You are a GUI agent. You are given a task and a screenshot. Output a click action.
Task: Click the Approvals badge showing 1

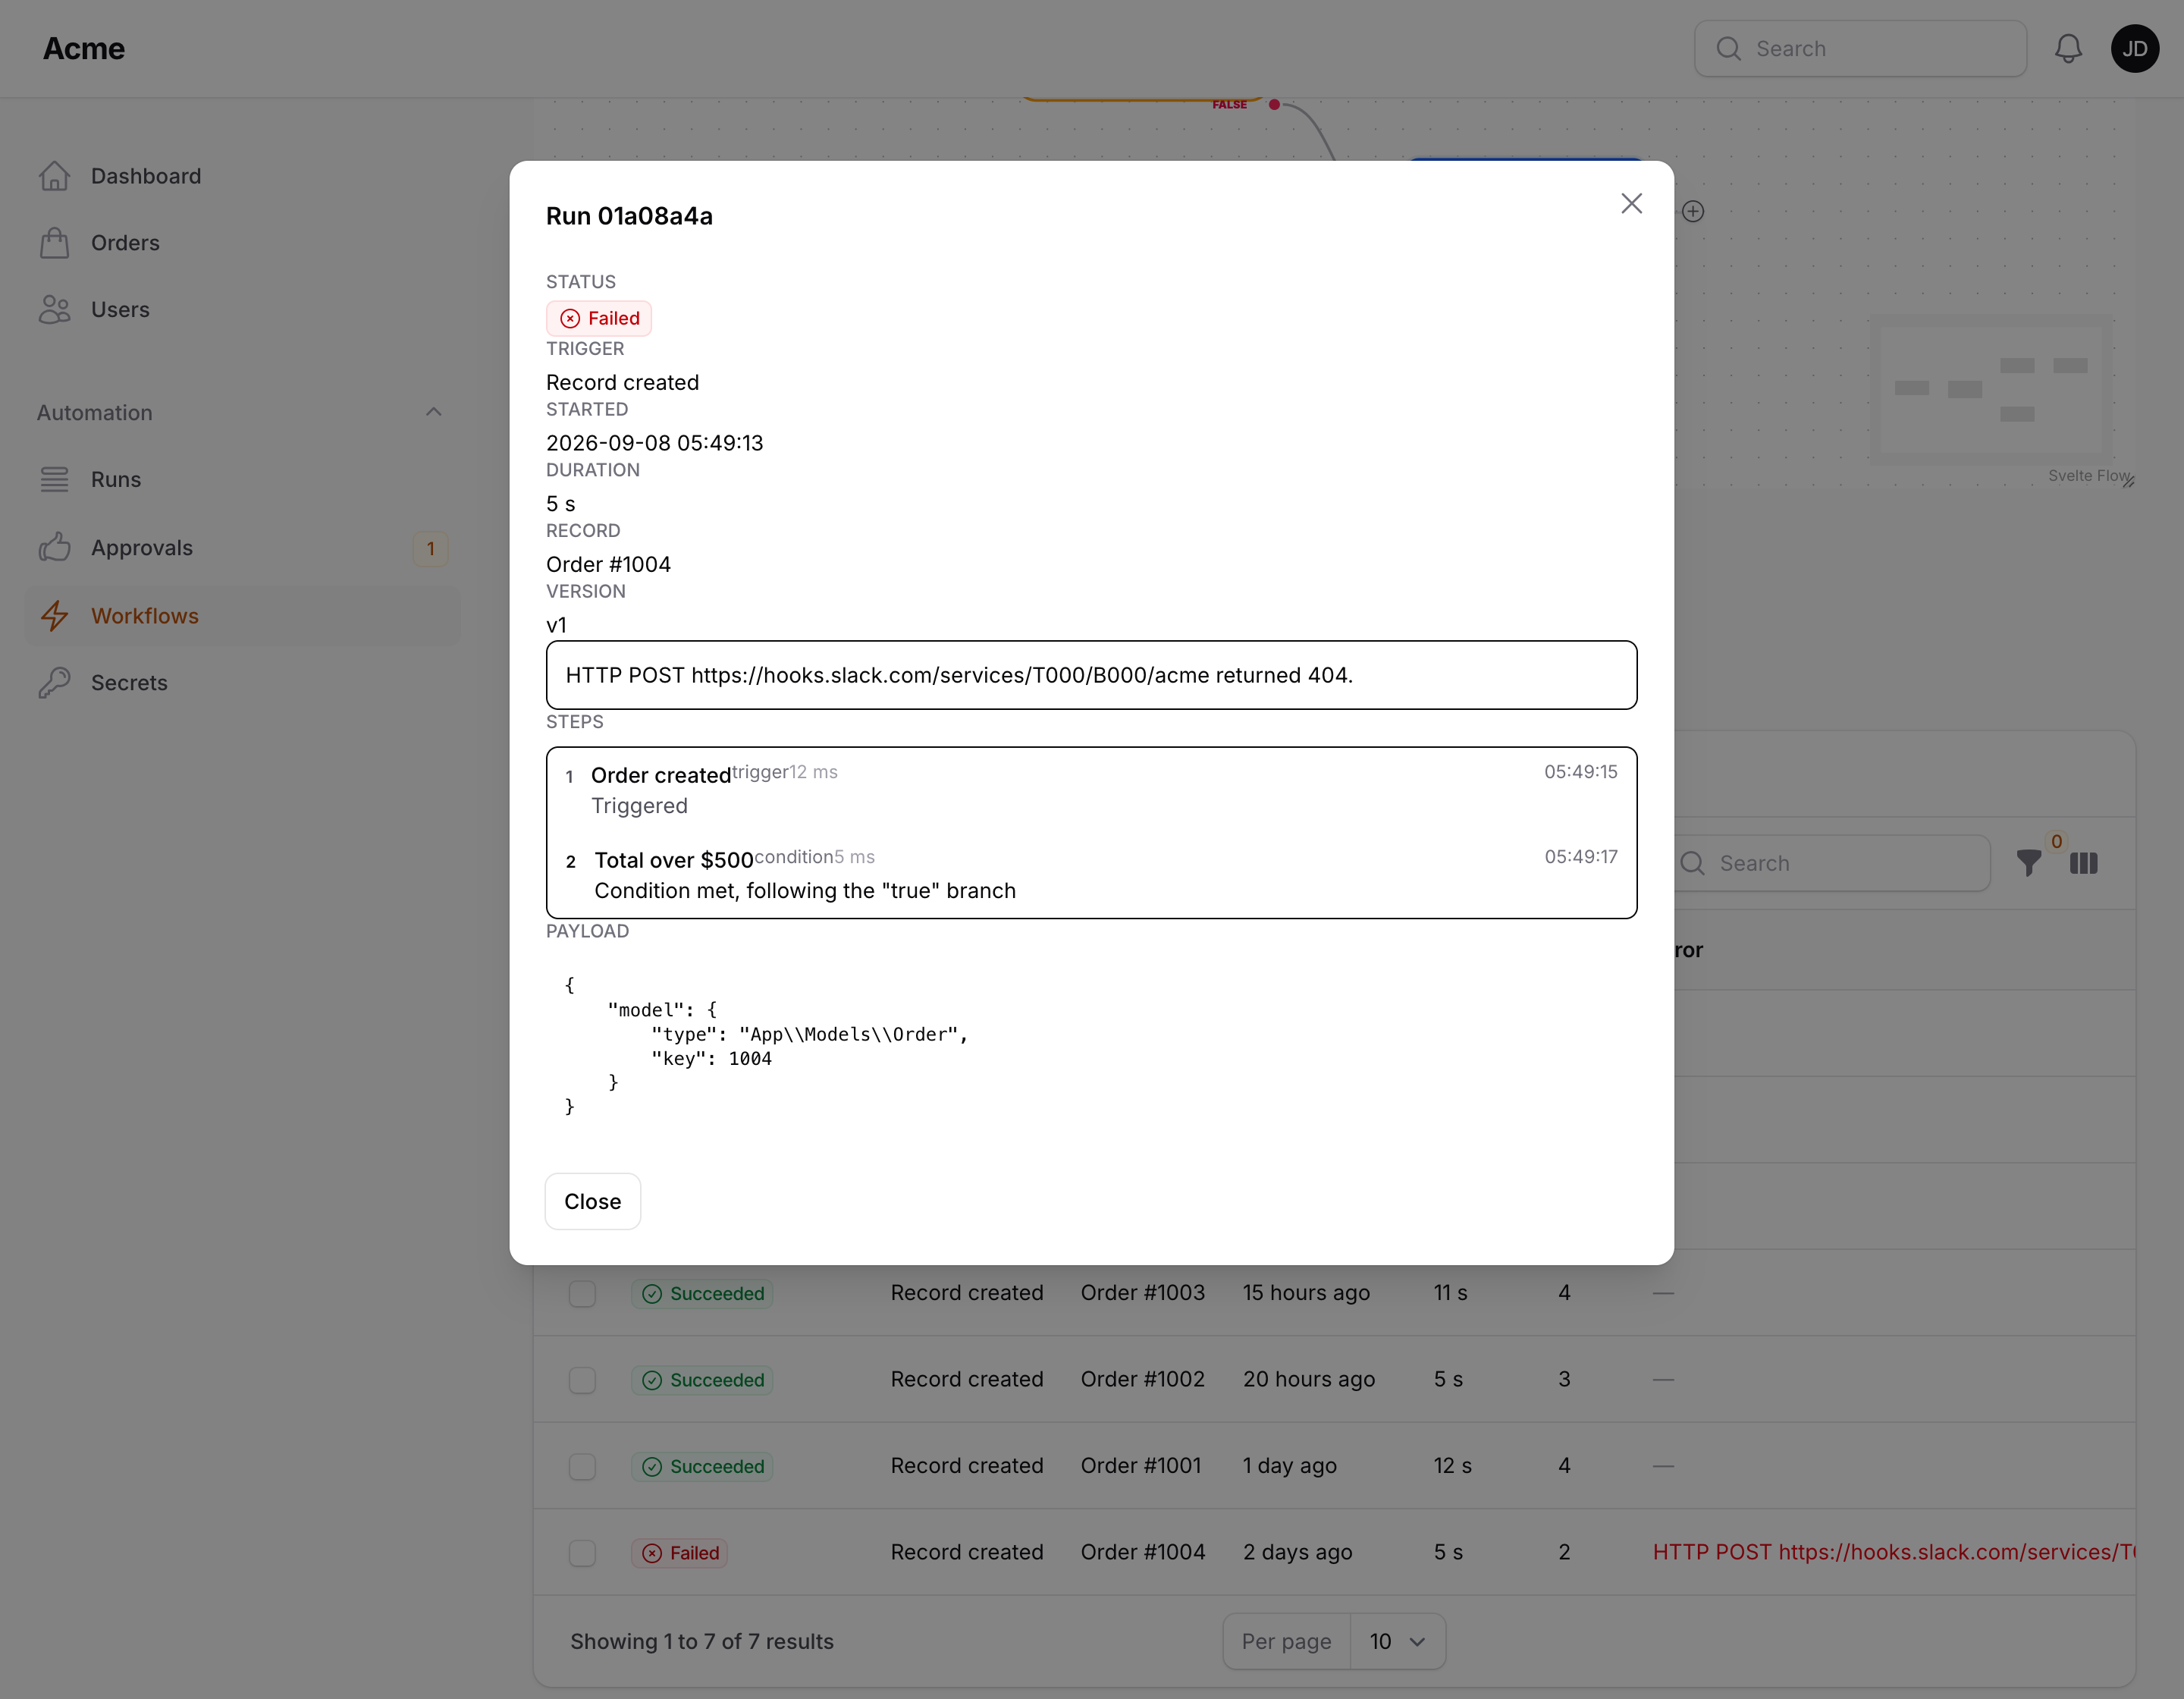point(431,548)
